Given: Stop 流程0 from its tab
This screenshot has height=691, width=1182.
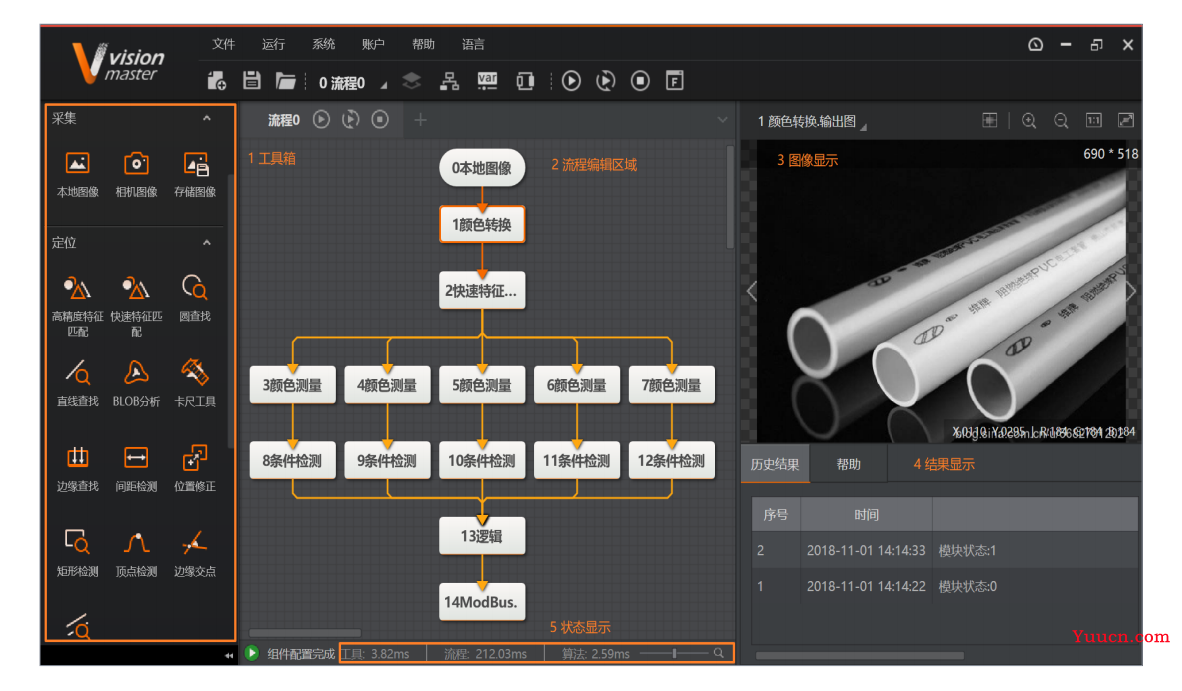Looking at the screenshot, I should pos(381,119).
